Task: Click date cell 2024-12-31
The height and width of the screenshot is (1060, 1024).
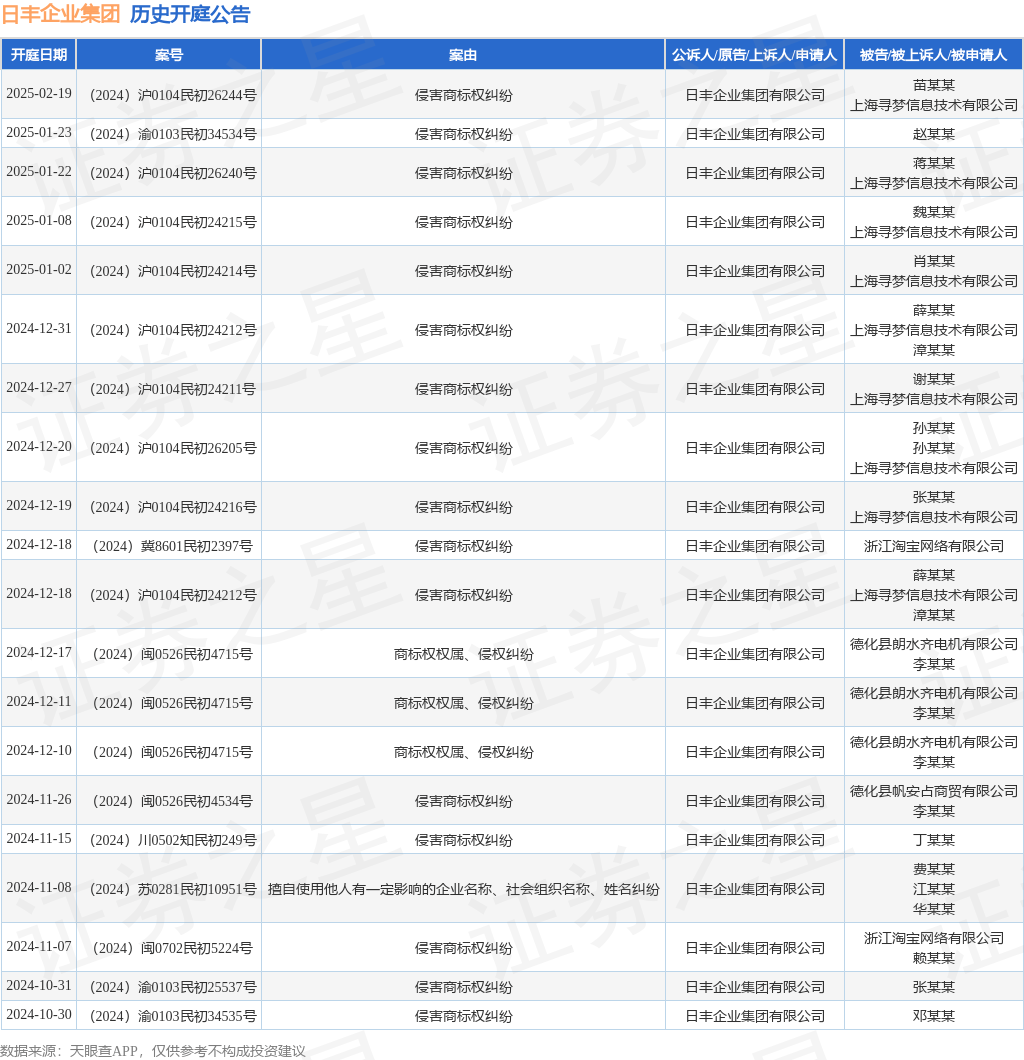Action: click(39, 329)
